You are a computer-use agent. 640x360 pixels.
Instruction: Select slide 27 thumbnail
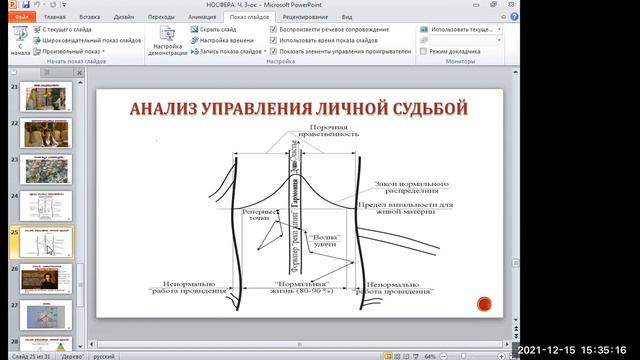coord(46,315)
